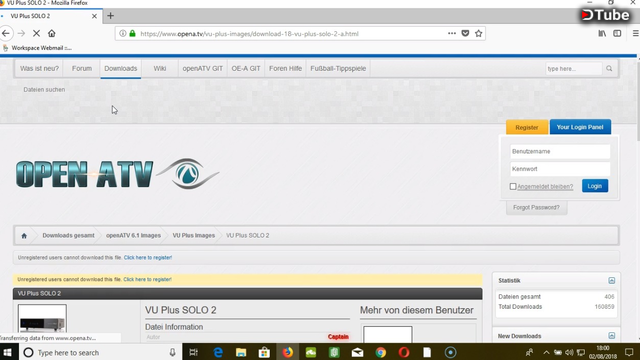
Task: Click register link in the yellow notice
Action: click(x=147, y=280)
